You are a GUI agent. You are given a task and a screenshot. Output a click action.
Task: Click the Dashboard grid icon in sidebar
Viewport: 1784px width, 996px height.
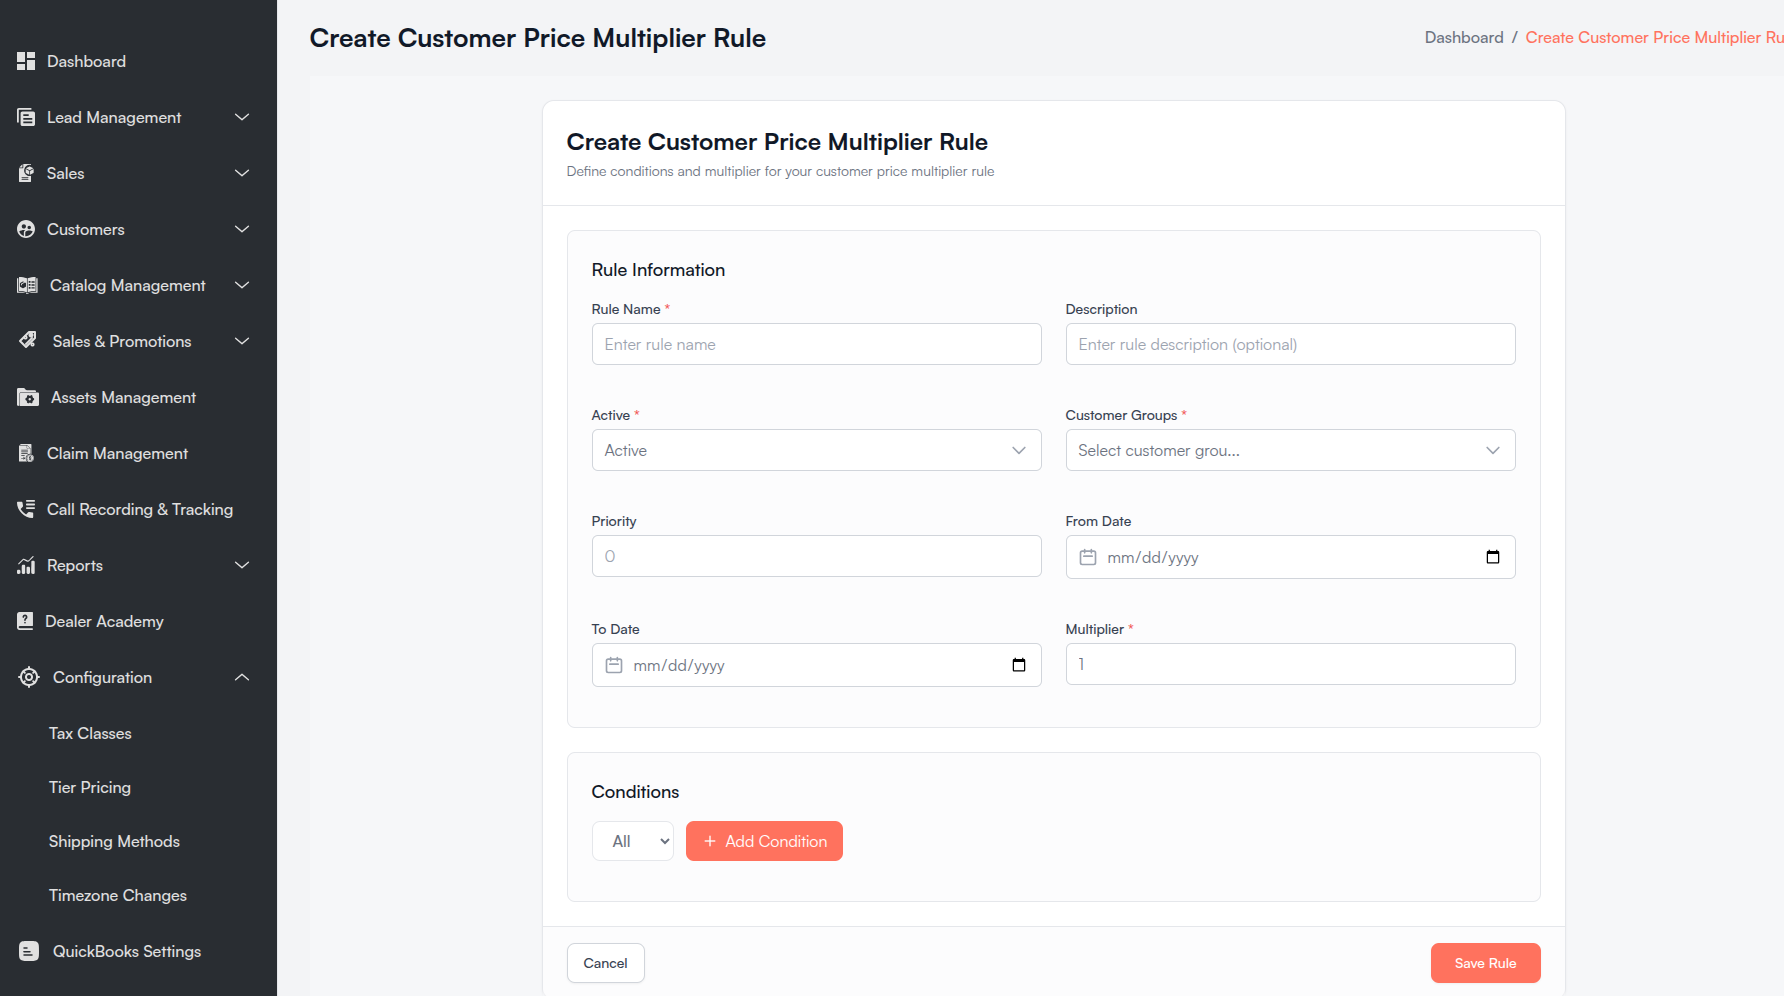point(26,61)
